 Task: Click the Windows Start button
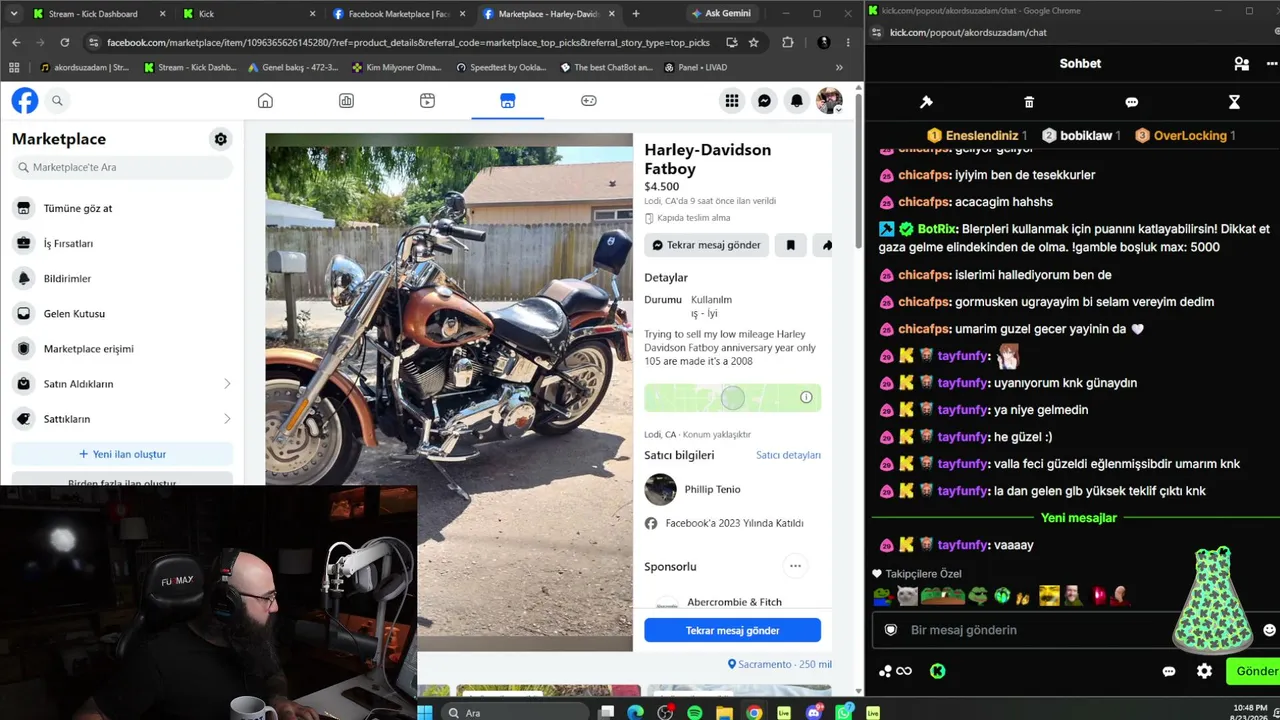pos(424,712)
